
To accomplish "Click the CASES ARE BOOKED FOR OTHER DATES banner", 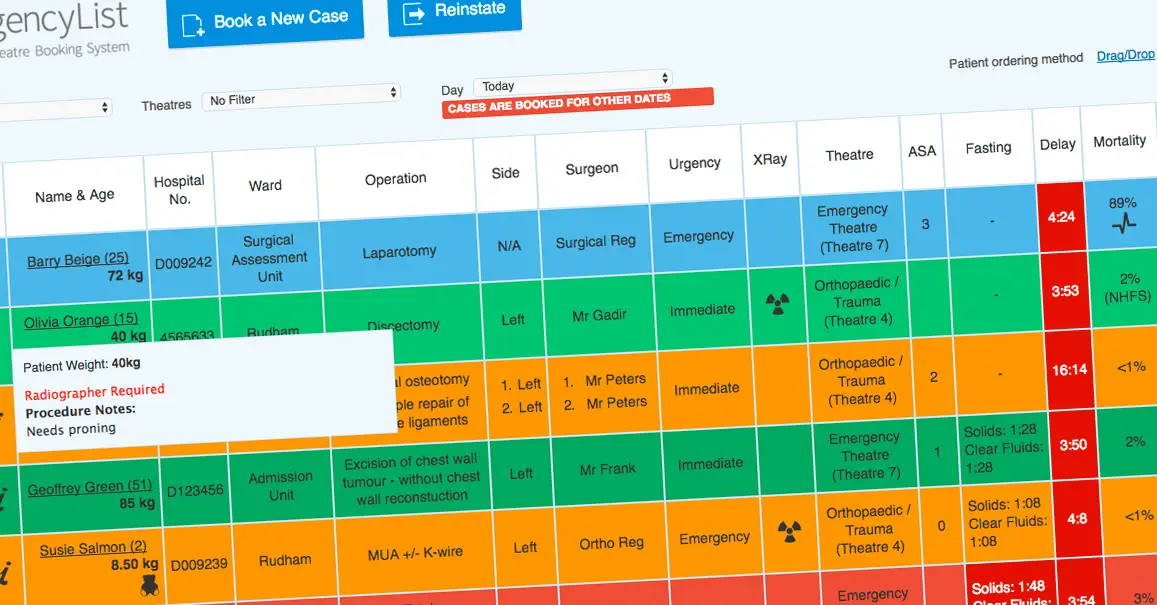I will pyautogui.click(x=579, y=100).
